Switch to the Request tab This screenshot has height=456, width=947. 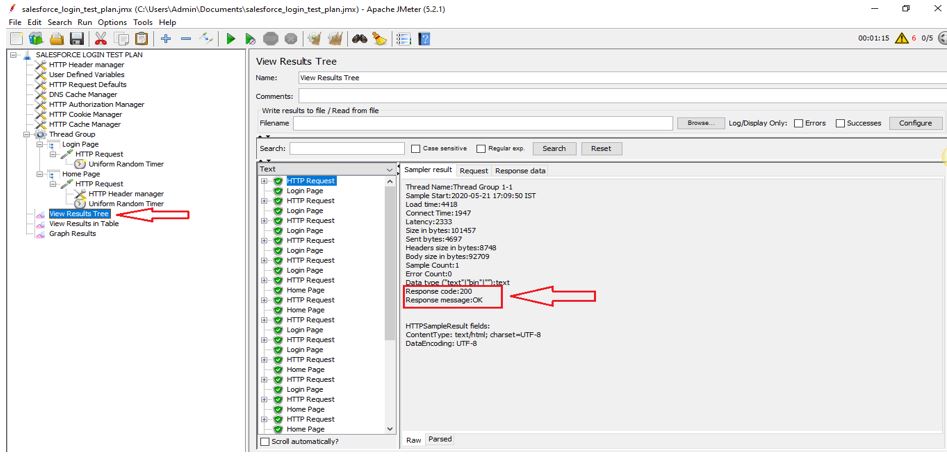(474, 171)
